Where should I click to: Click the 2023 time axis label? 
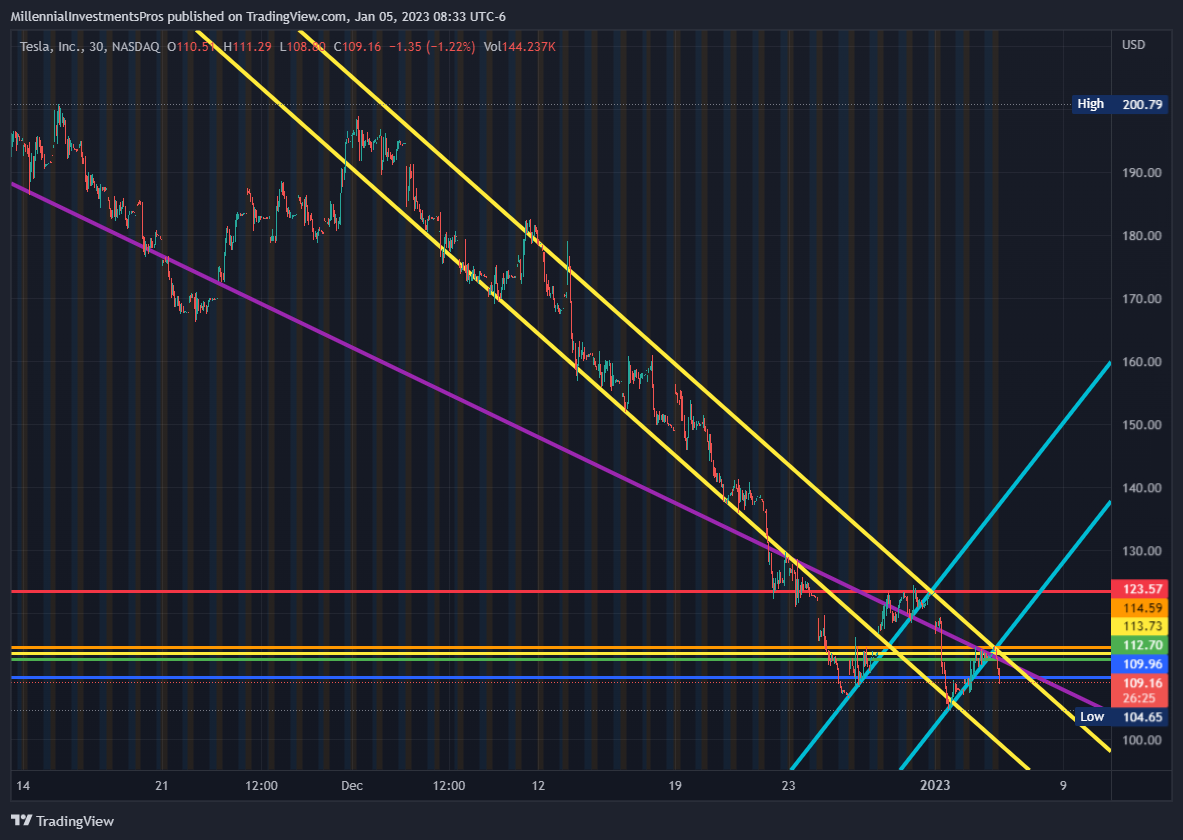(x=935, y=786)
